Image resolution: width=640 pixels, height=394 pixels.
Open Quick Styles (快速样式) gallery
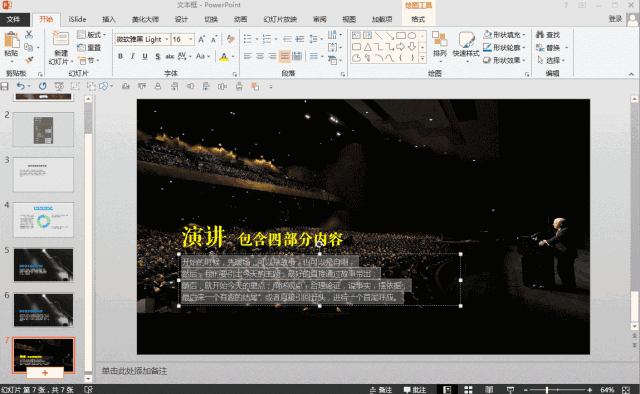466,46
